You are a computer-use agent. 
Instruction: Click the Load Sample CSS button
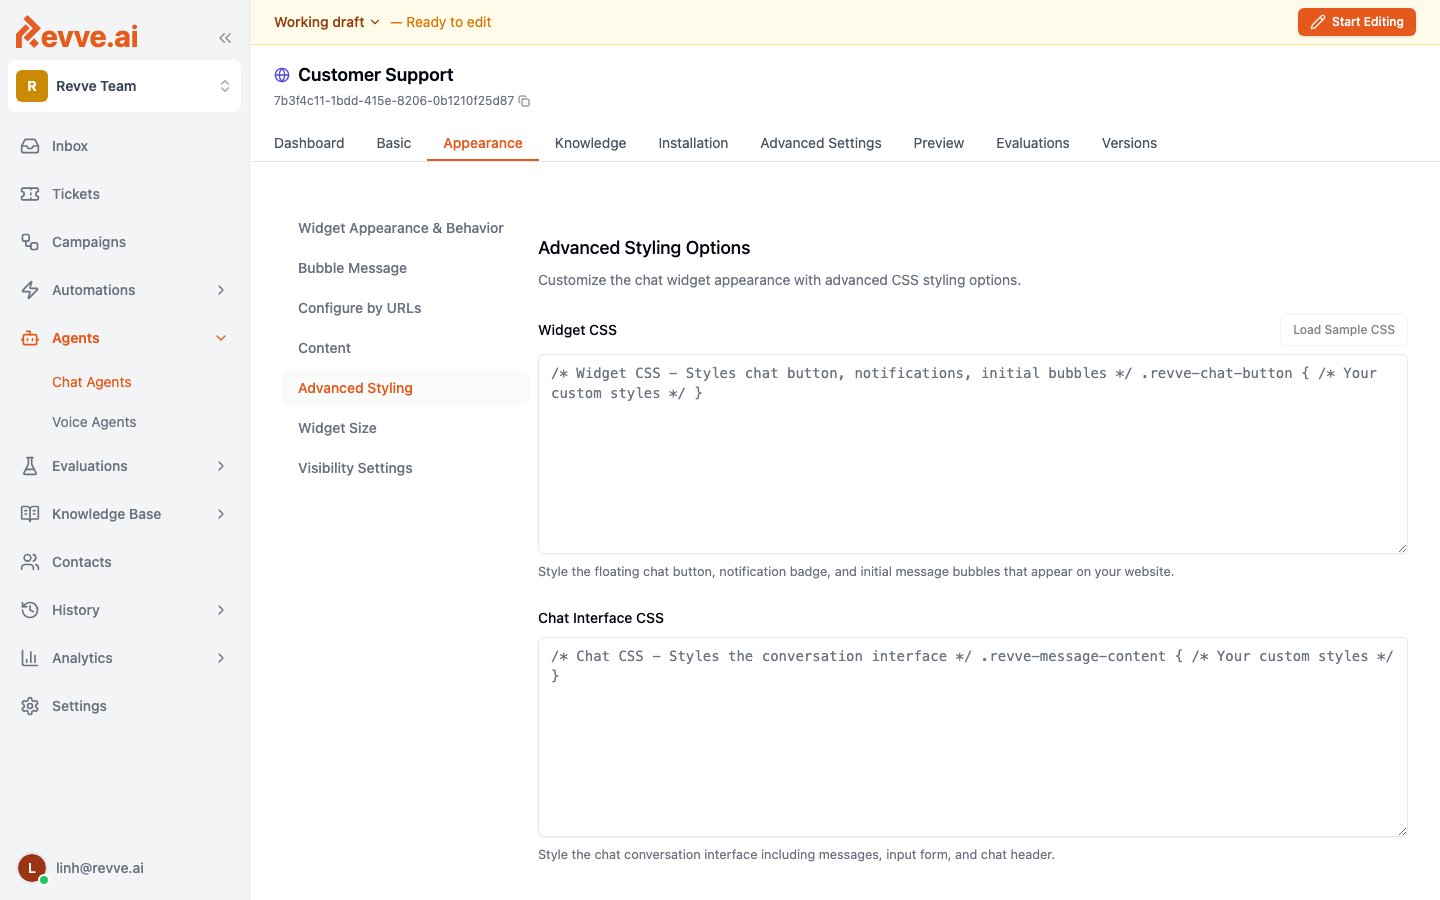coord(1344,330)
